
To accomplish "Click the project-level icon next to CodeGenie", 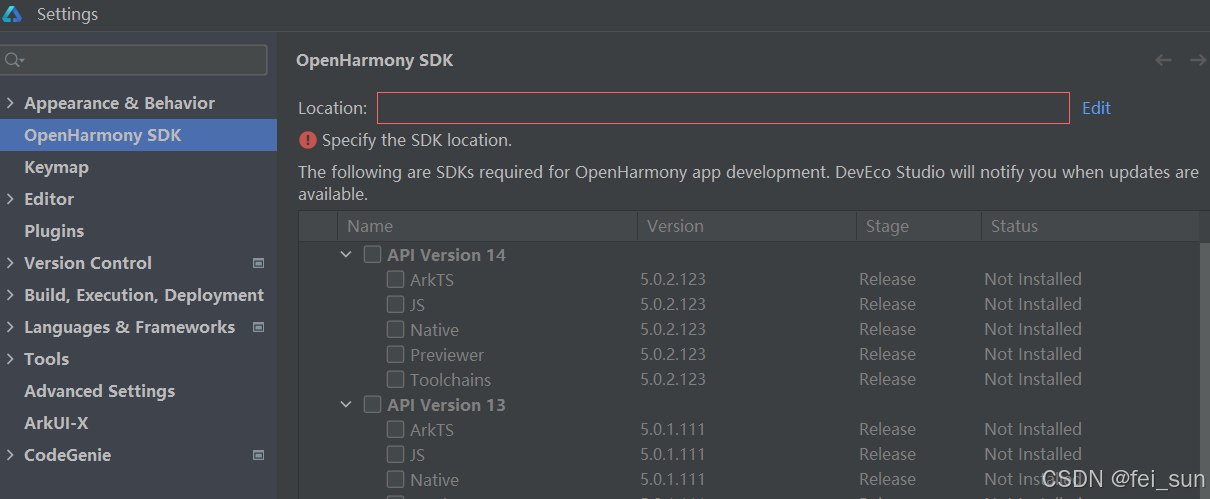I will pyautogui.click(x=258, y=455).
